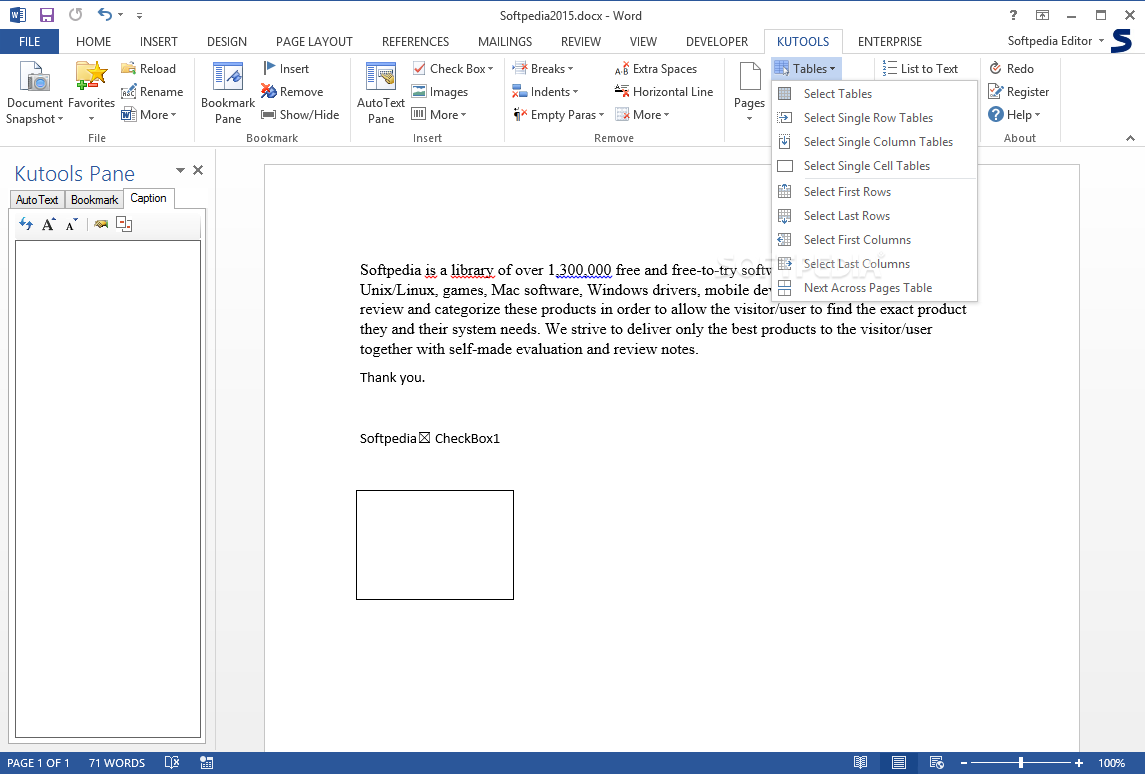Switch to the ENTERPRISE ribbon tab

tap(889, 42)
